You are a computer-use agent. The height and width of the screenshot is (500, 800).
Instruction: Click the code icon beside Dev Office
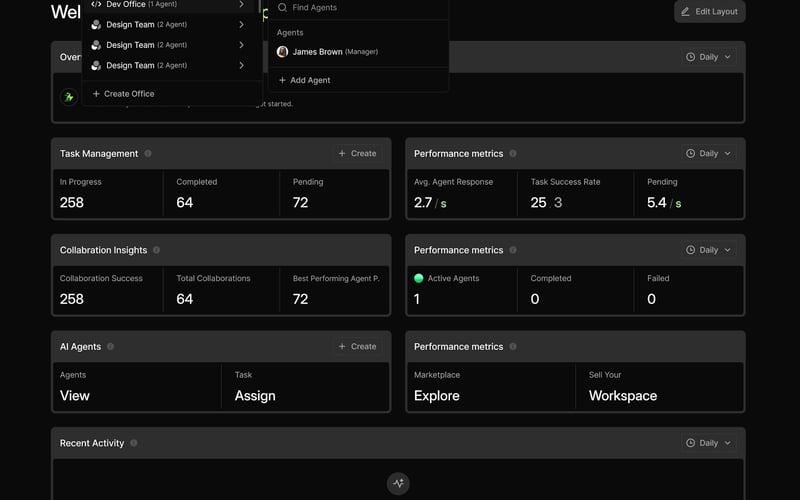point(95,4)
